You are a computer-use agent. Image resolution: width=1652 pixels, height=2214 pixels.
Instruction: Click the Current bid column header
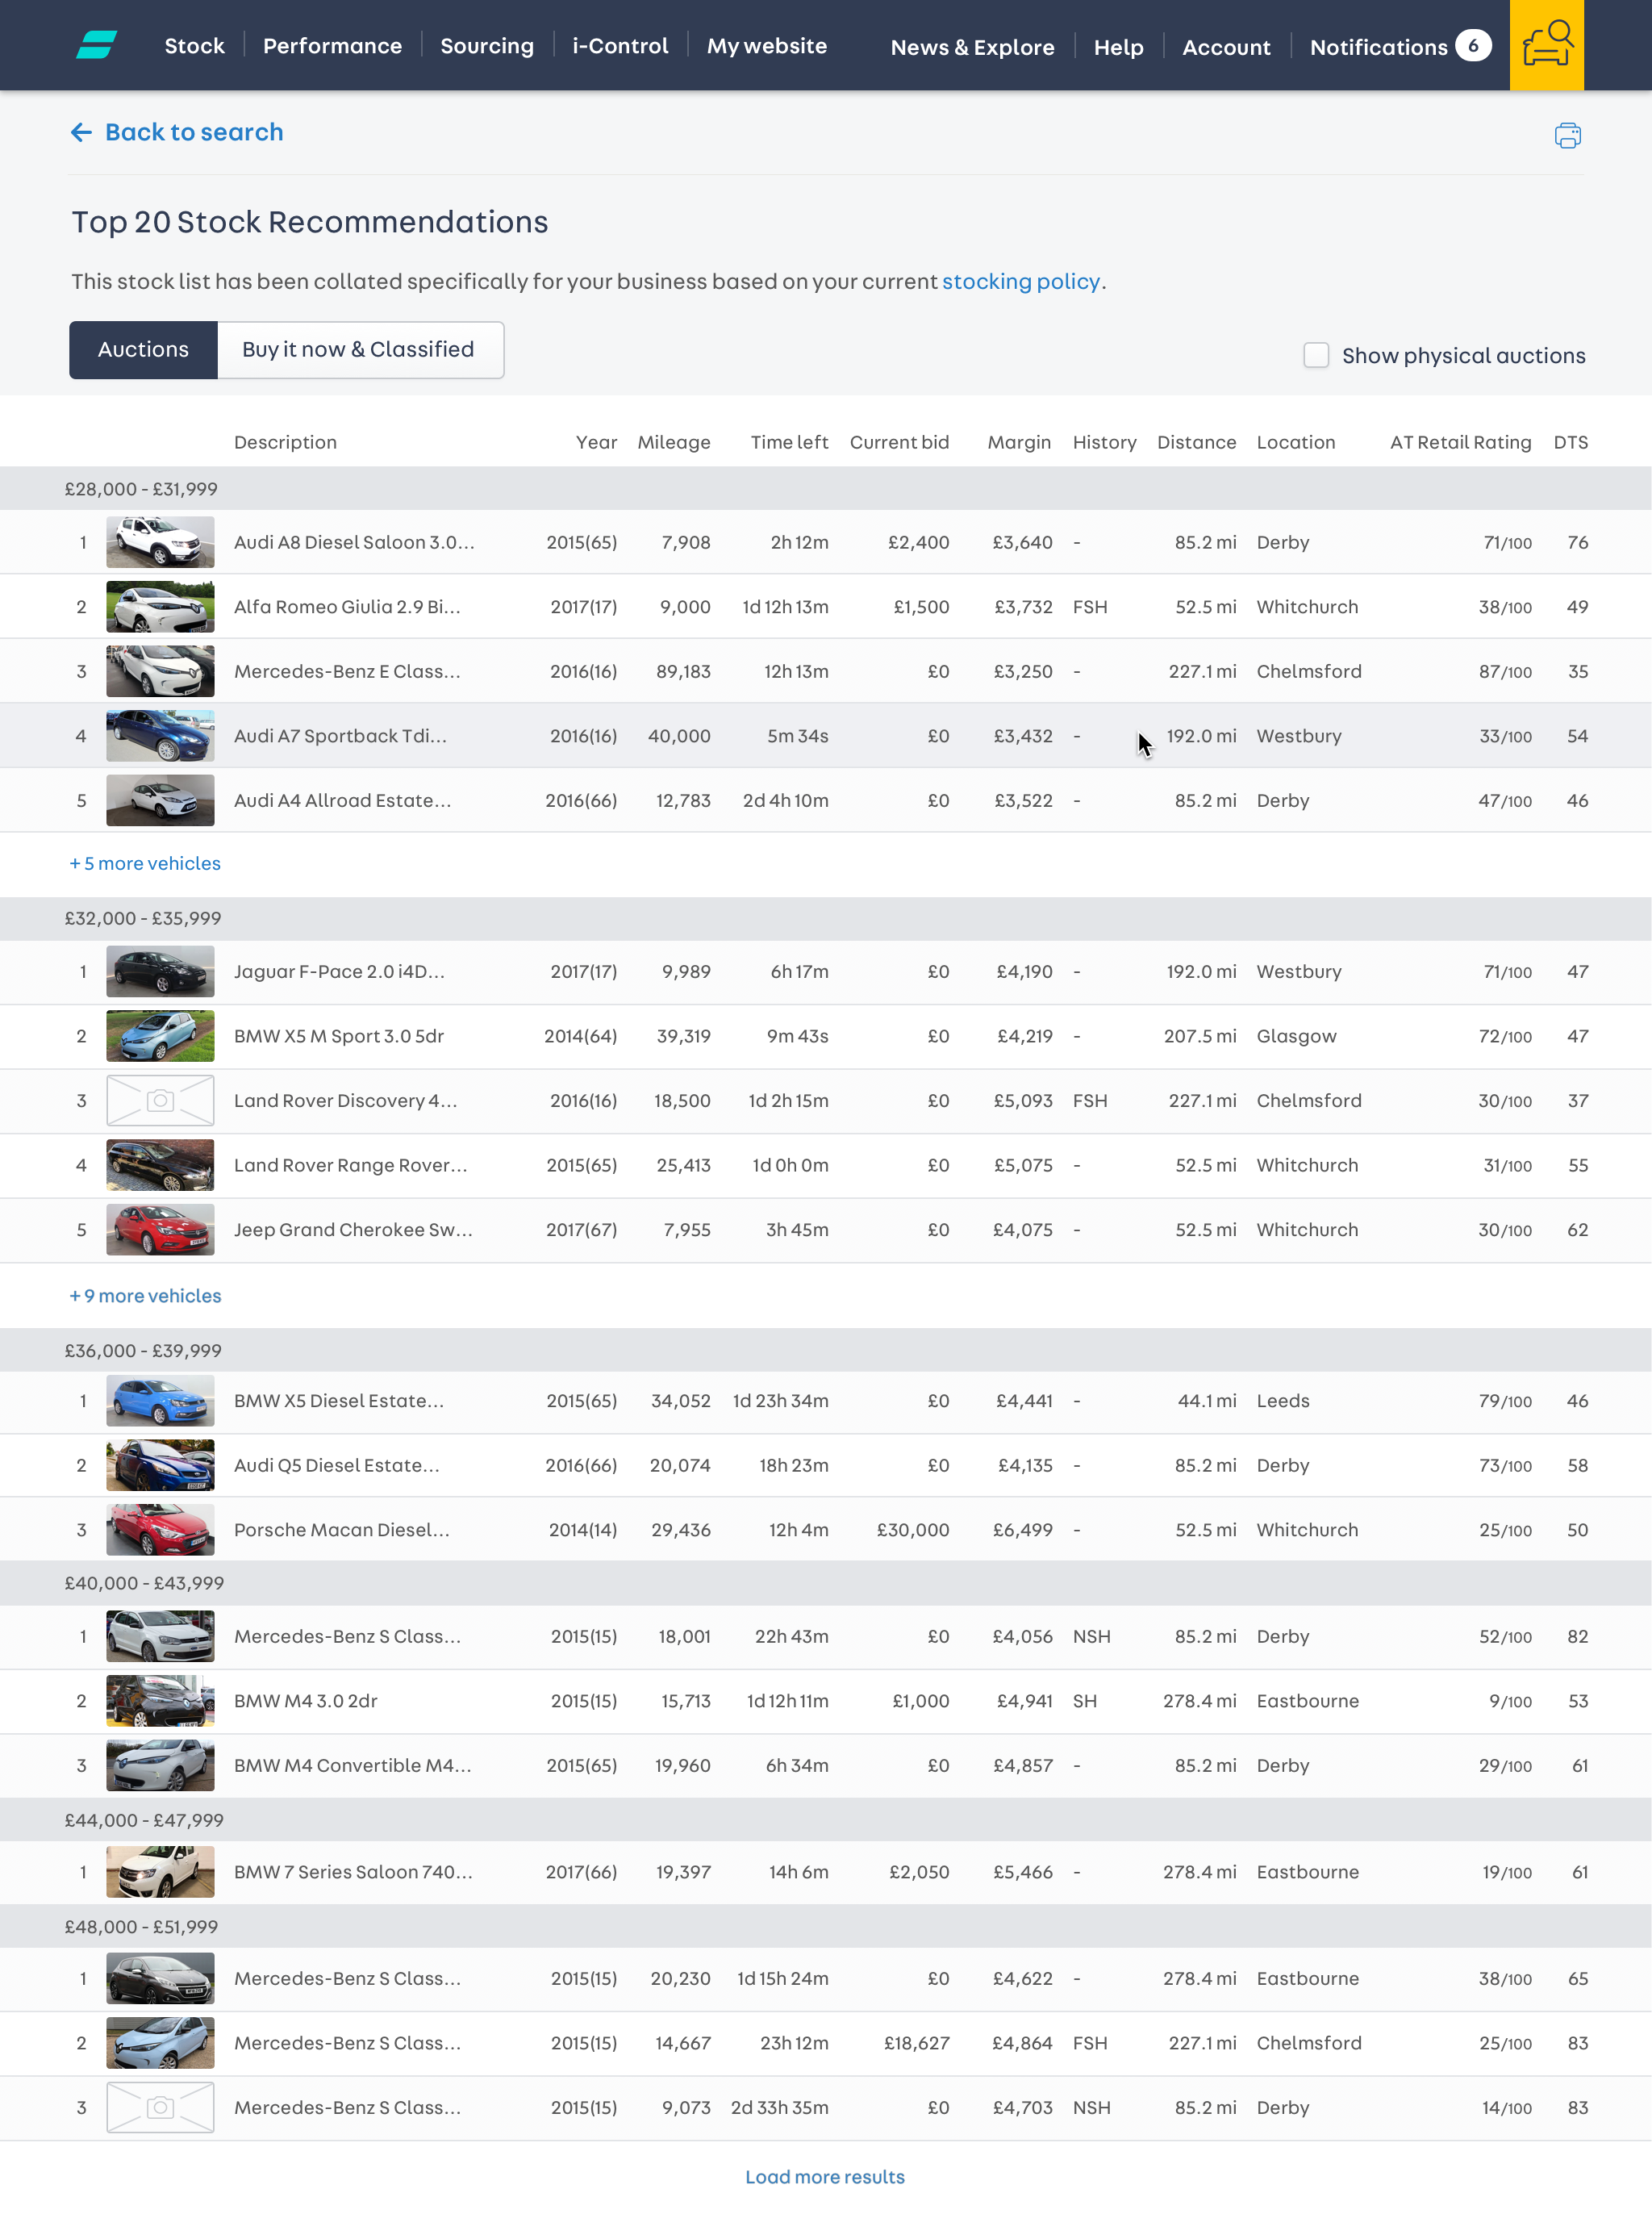point(899,442)
